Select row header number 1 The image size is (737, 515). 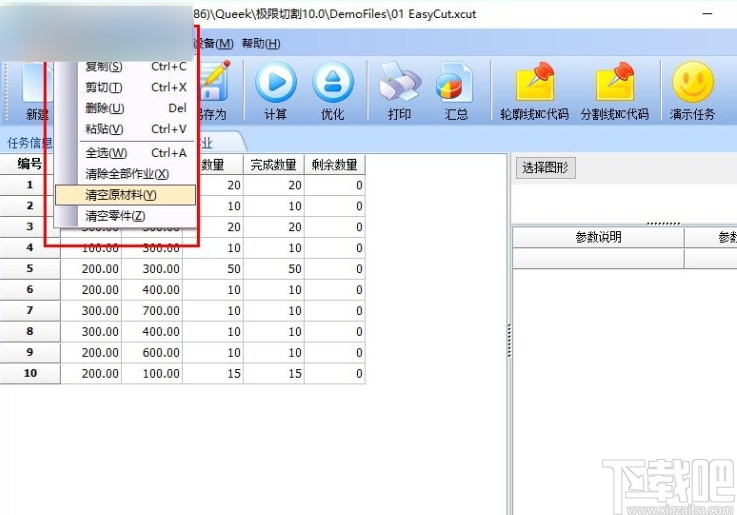(x=30, y=185)
